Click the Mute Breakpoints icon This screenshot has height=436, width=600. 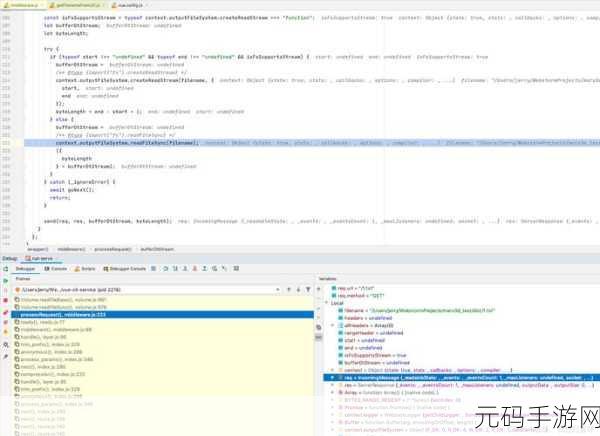click(x=5, y=323)
